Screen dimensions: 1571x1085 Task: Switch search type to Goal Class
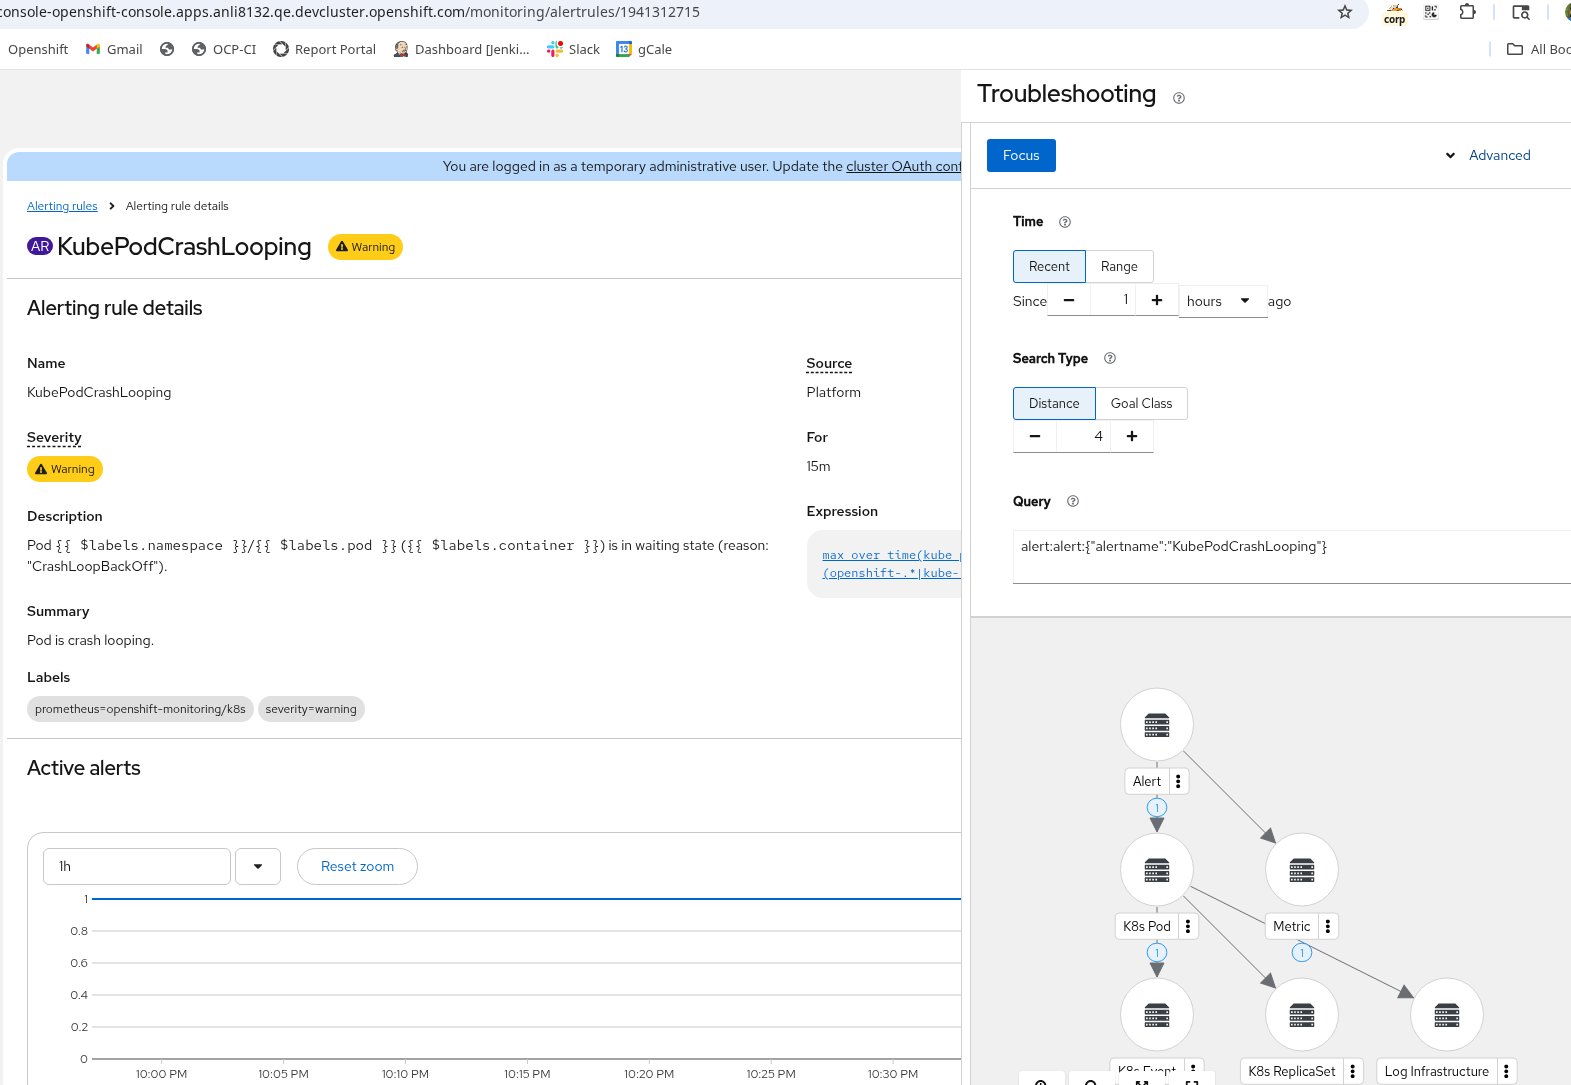click(x=1141, y=403)
